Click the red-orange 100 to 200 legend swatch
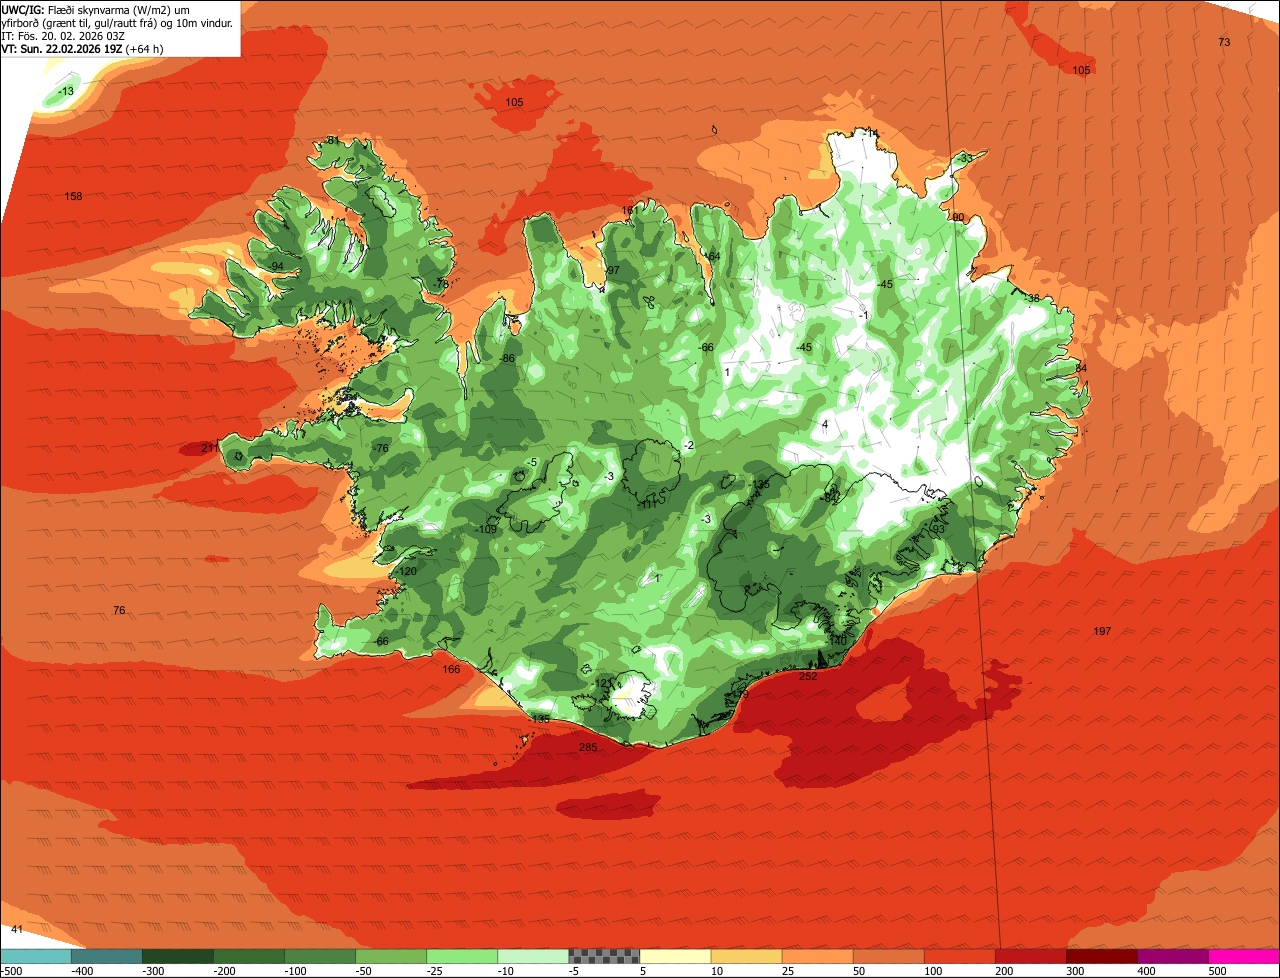 click(960, 956)
